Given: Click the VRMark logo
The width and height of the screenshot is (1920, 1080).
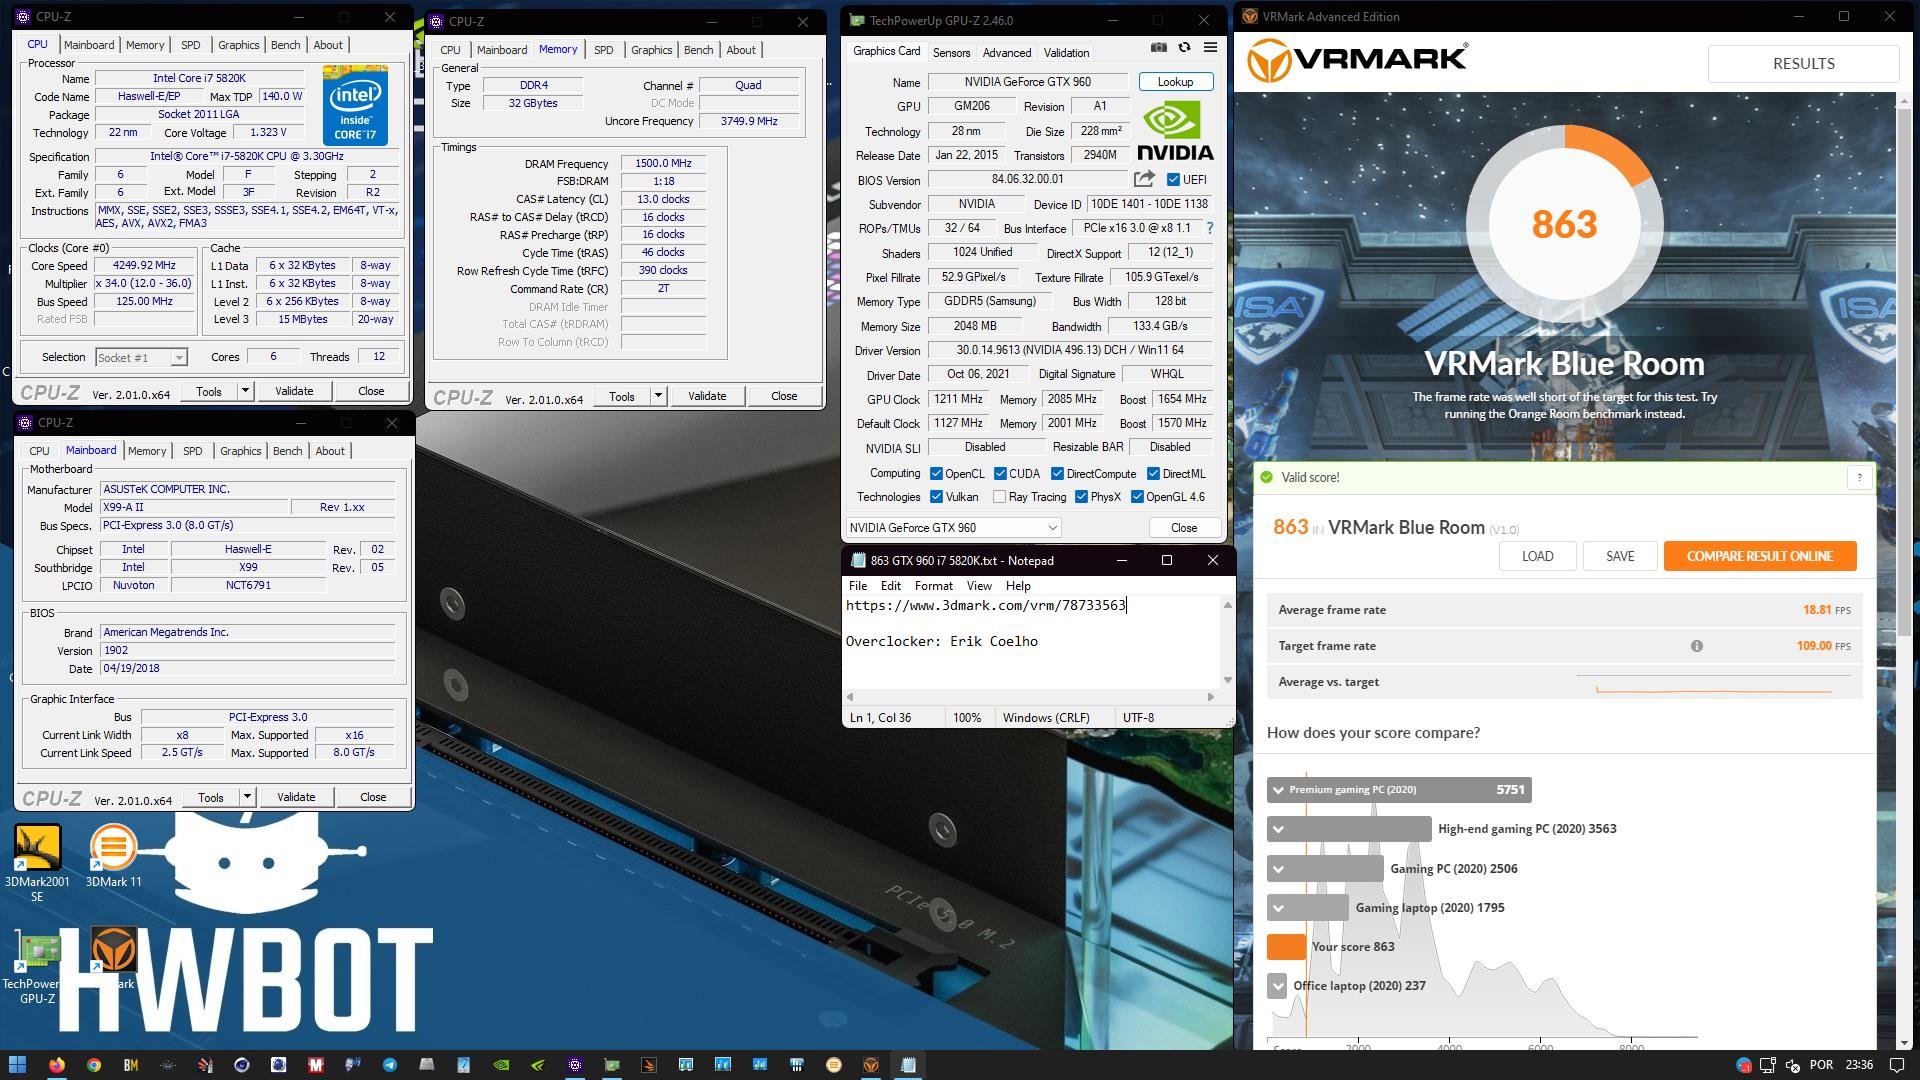Looking at the screenshot, I should pos(1357,61).
